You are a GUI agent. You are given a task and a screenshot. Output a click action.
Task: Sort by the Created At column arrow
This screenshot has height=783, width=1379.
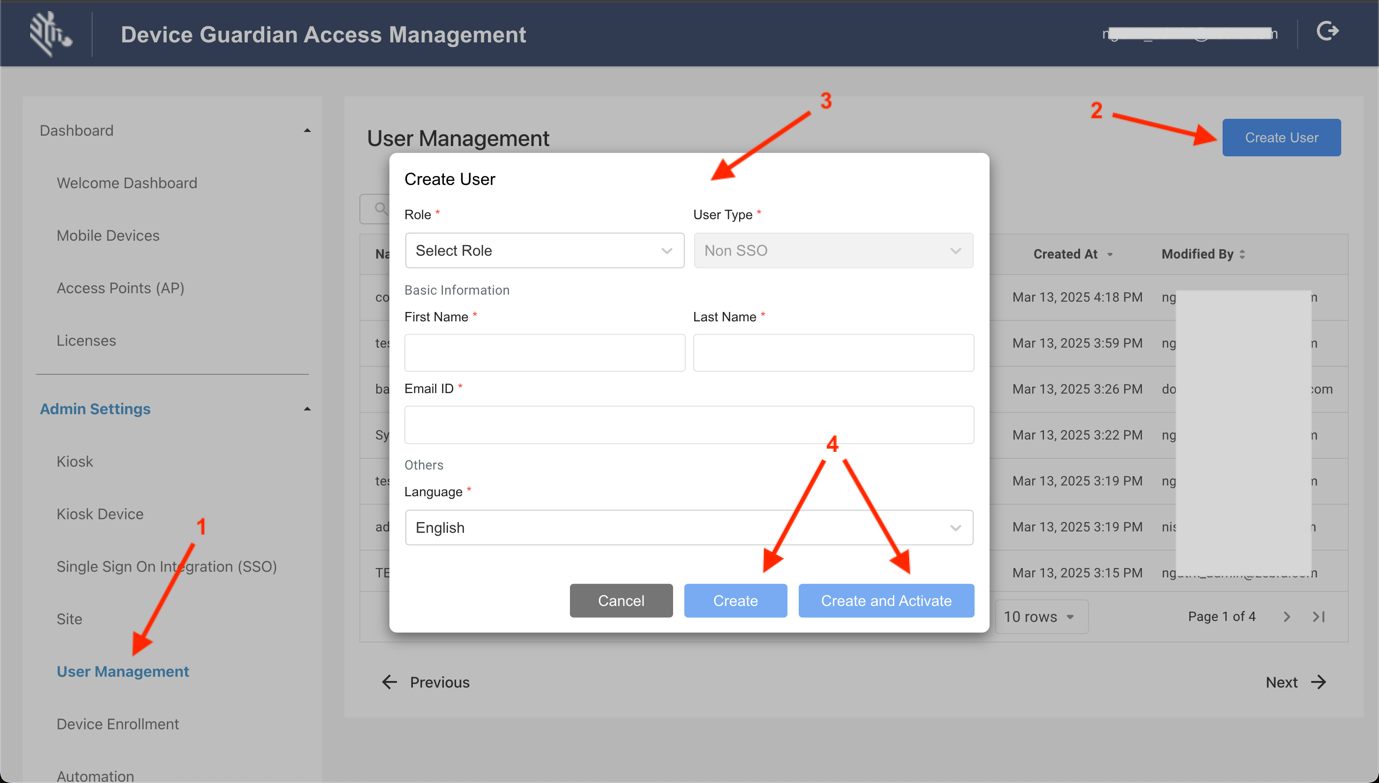click(1110, 255)
